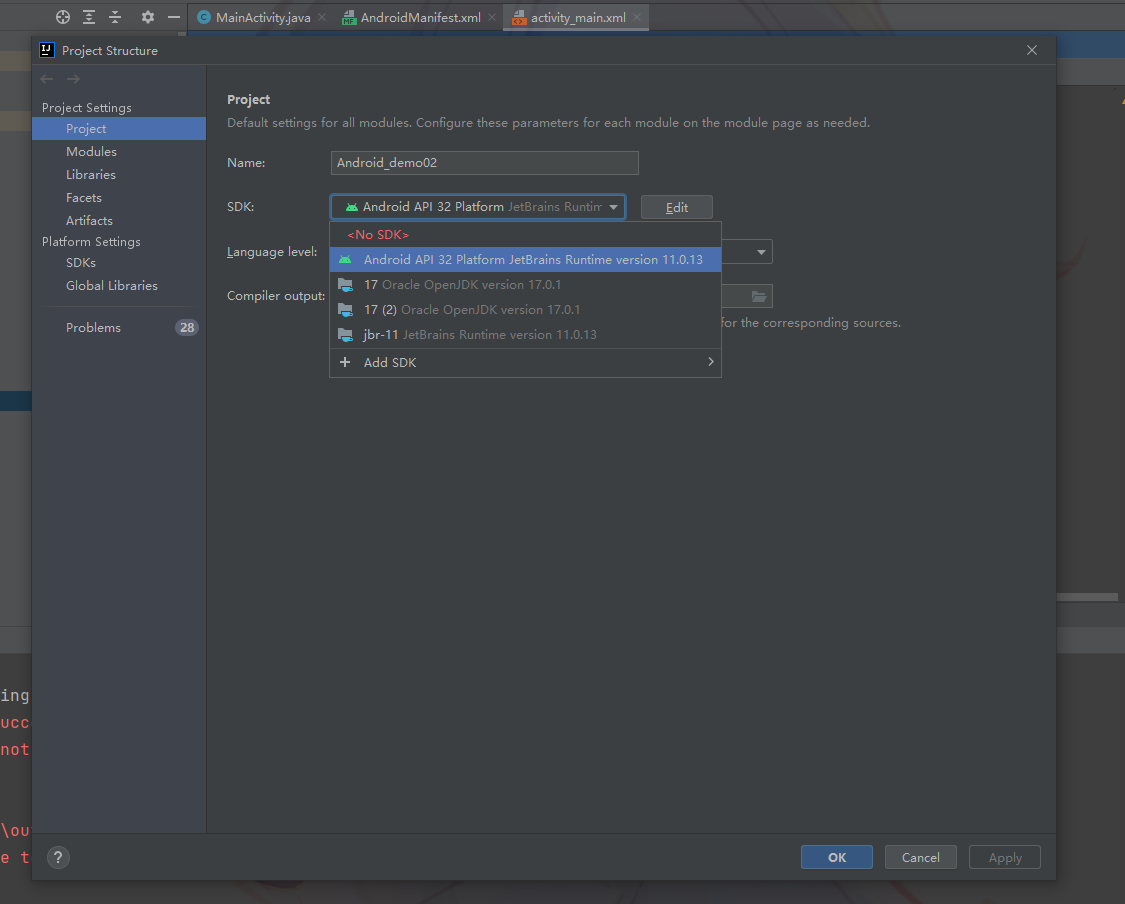
Task: Close the MainActivity.java tab with its X
Action: [x=322, y=17]
